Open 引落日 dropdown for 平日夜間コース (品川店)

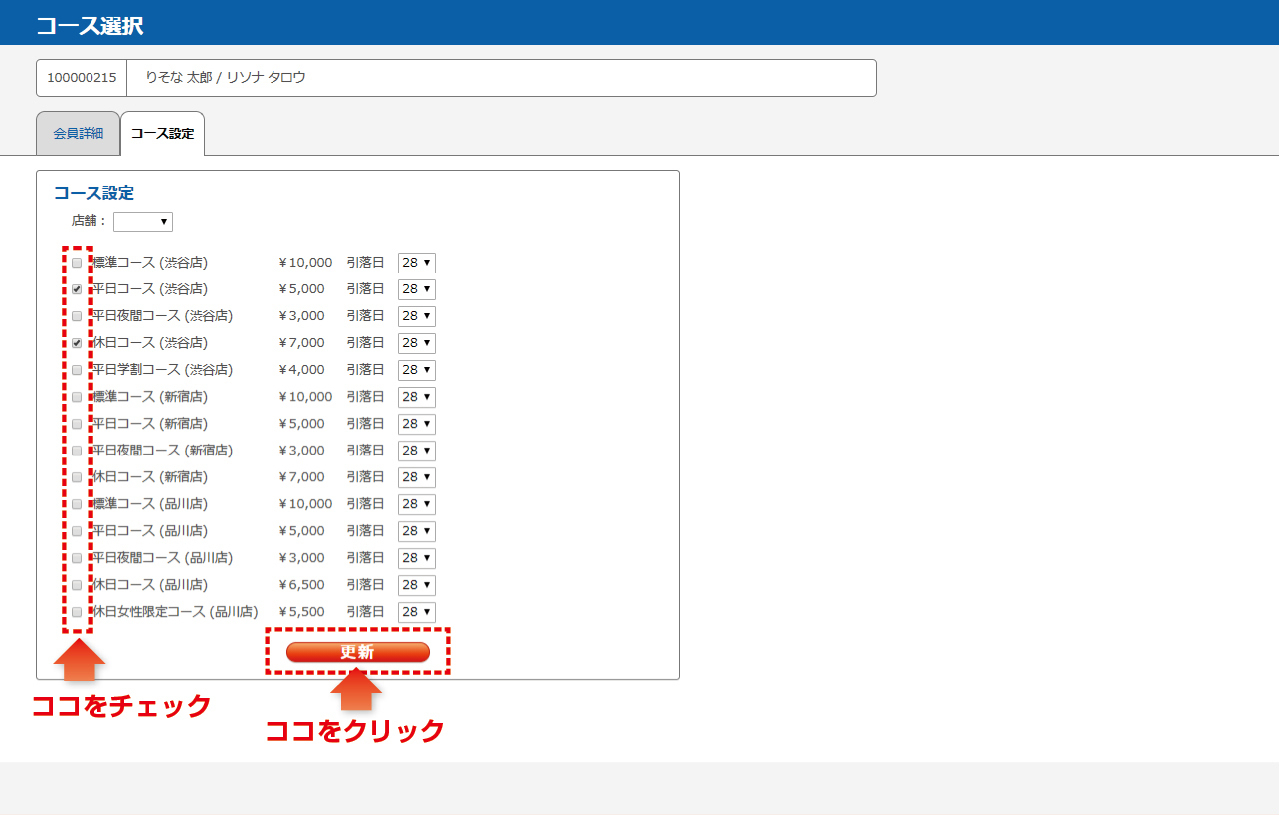(x=417, y=558)
